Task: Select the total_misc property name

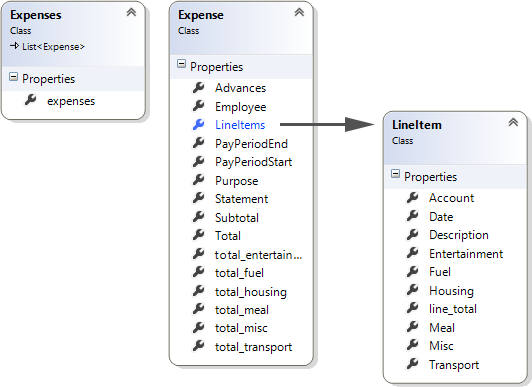Action: coord(241,328)
